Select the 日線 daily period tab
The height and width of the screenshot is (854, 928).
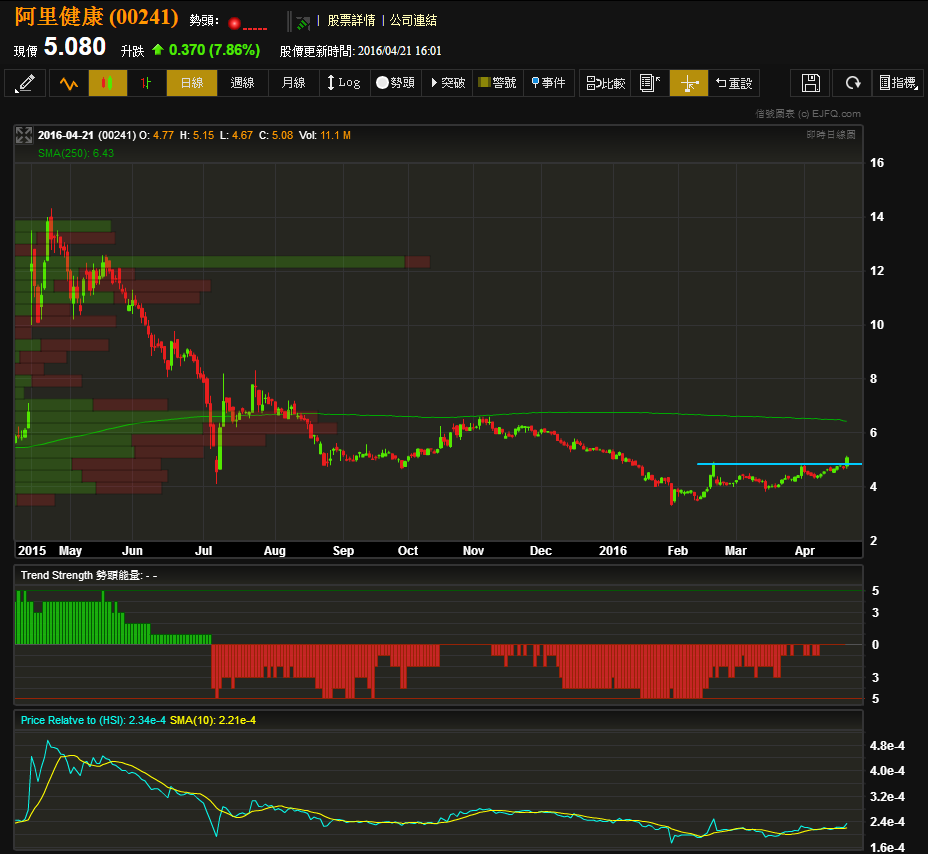[192, 83]
